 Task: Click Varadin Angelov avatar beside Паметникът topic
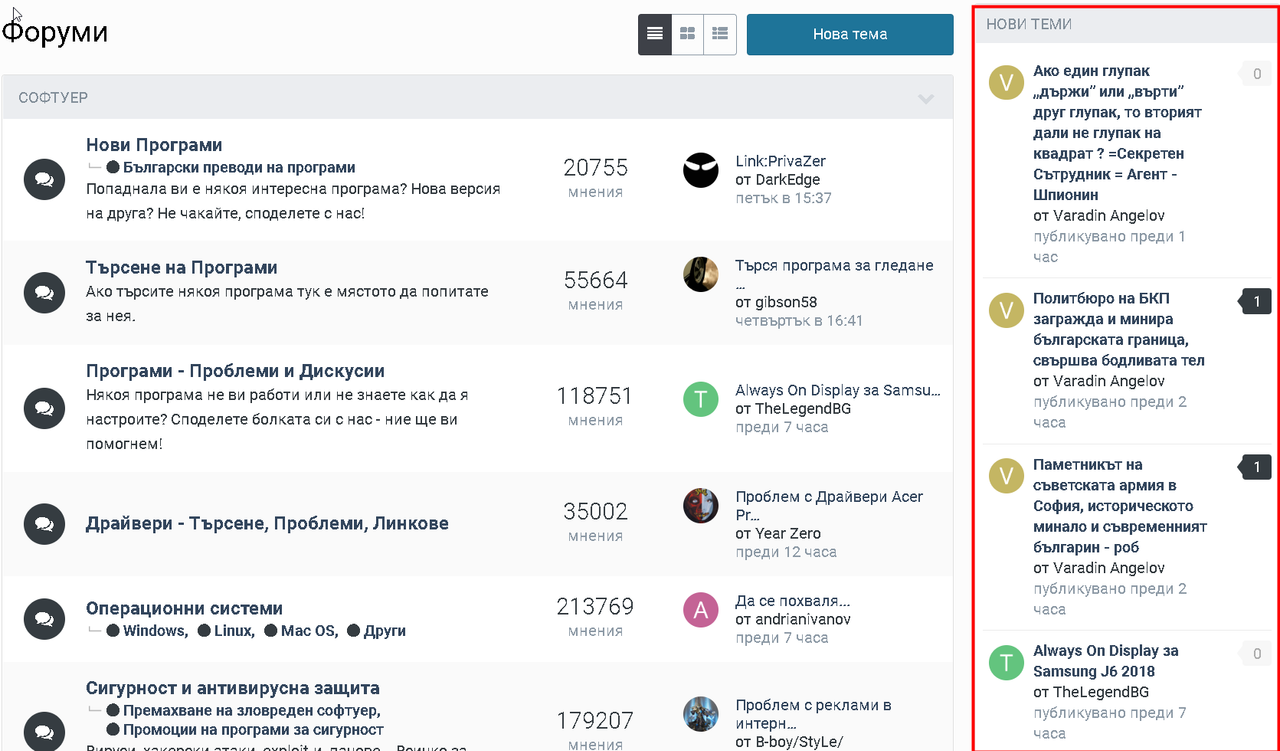1006,476
